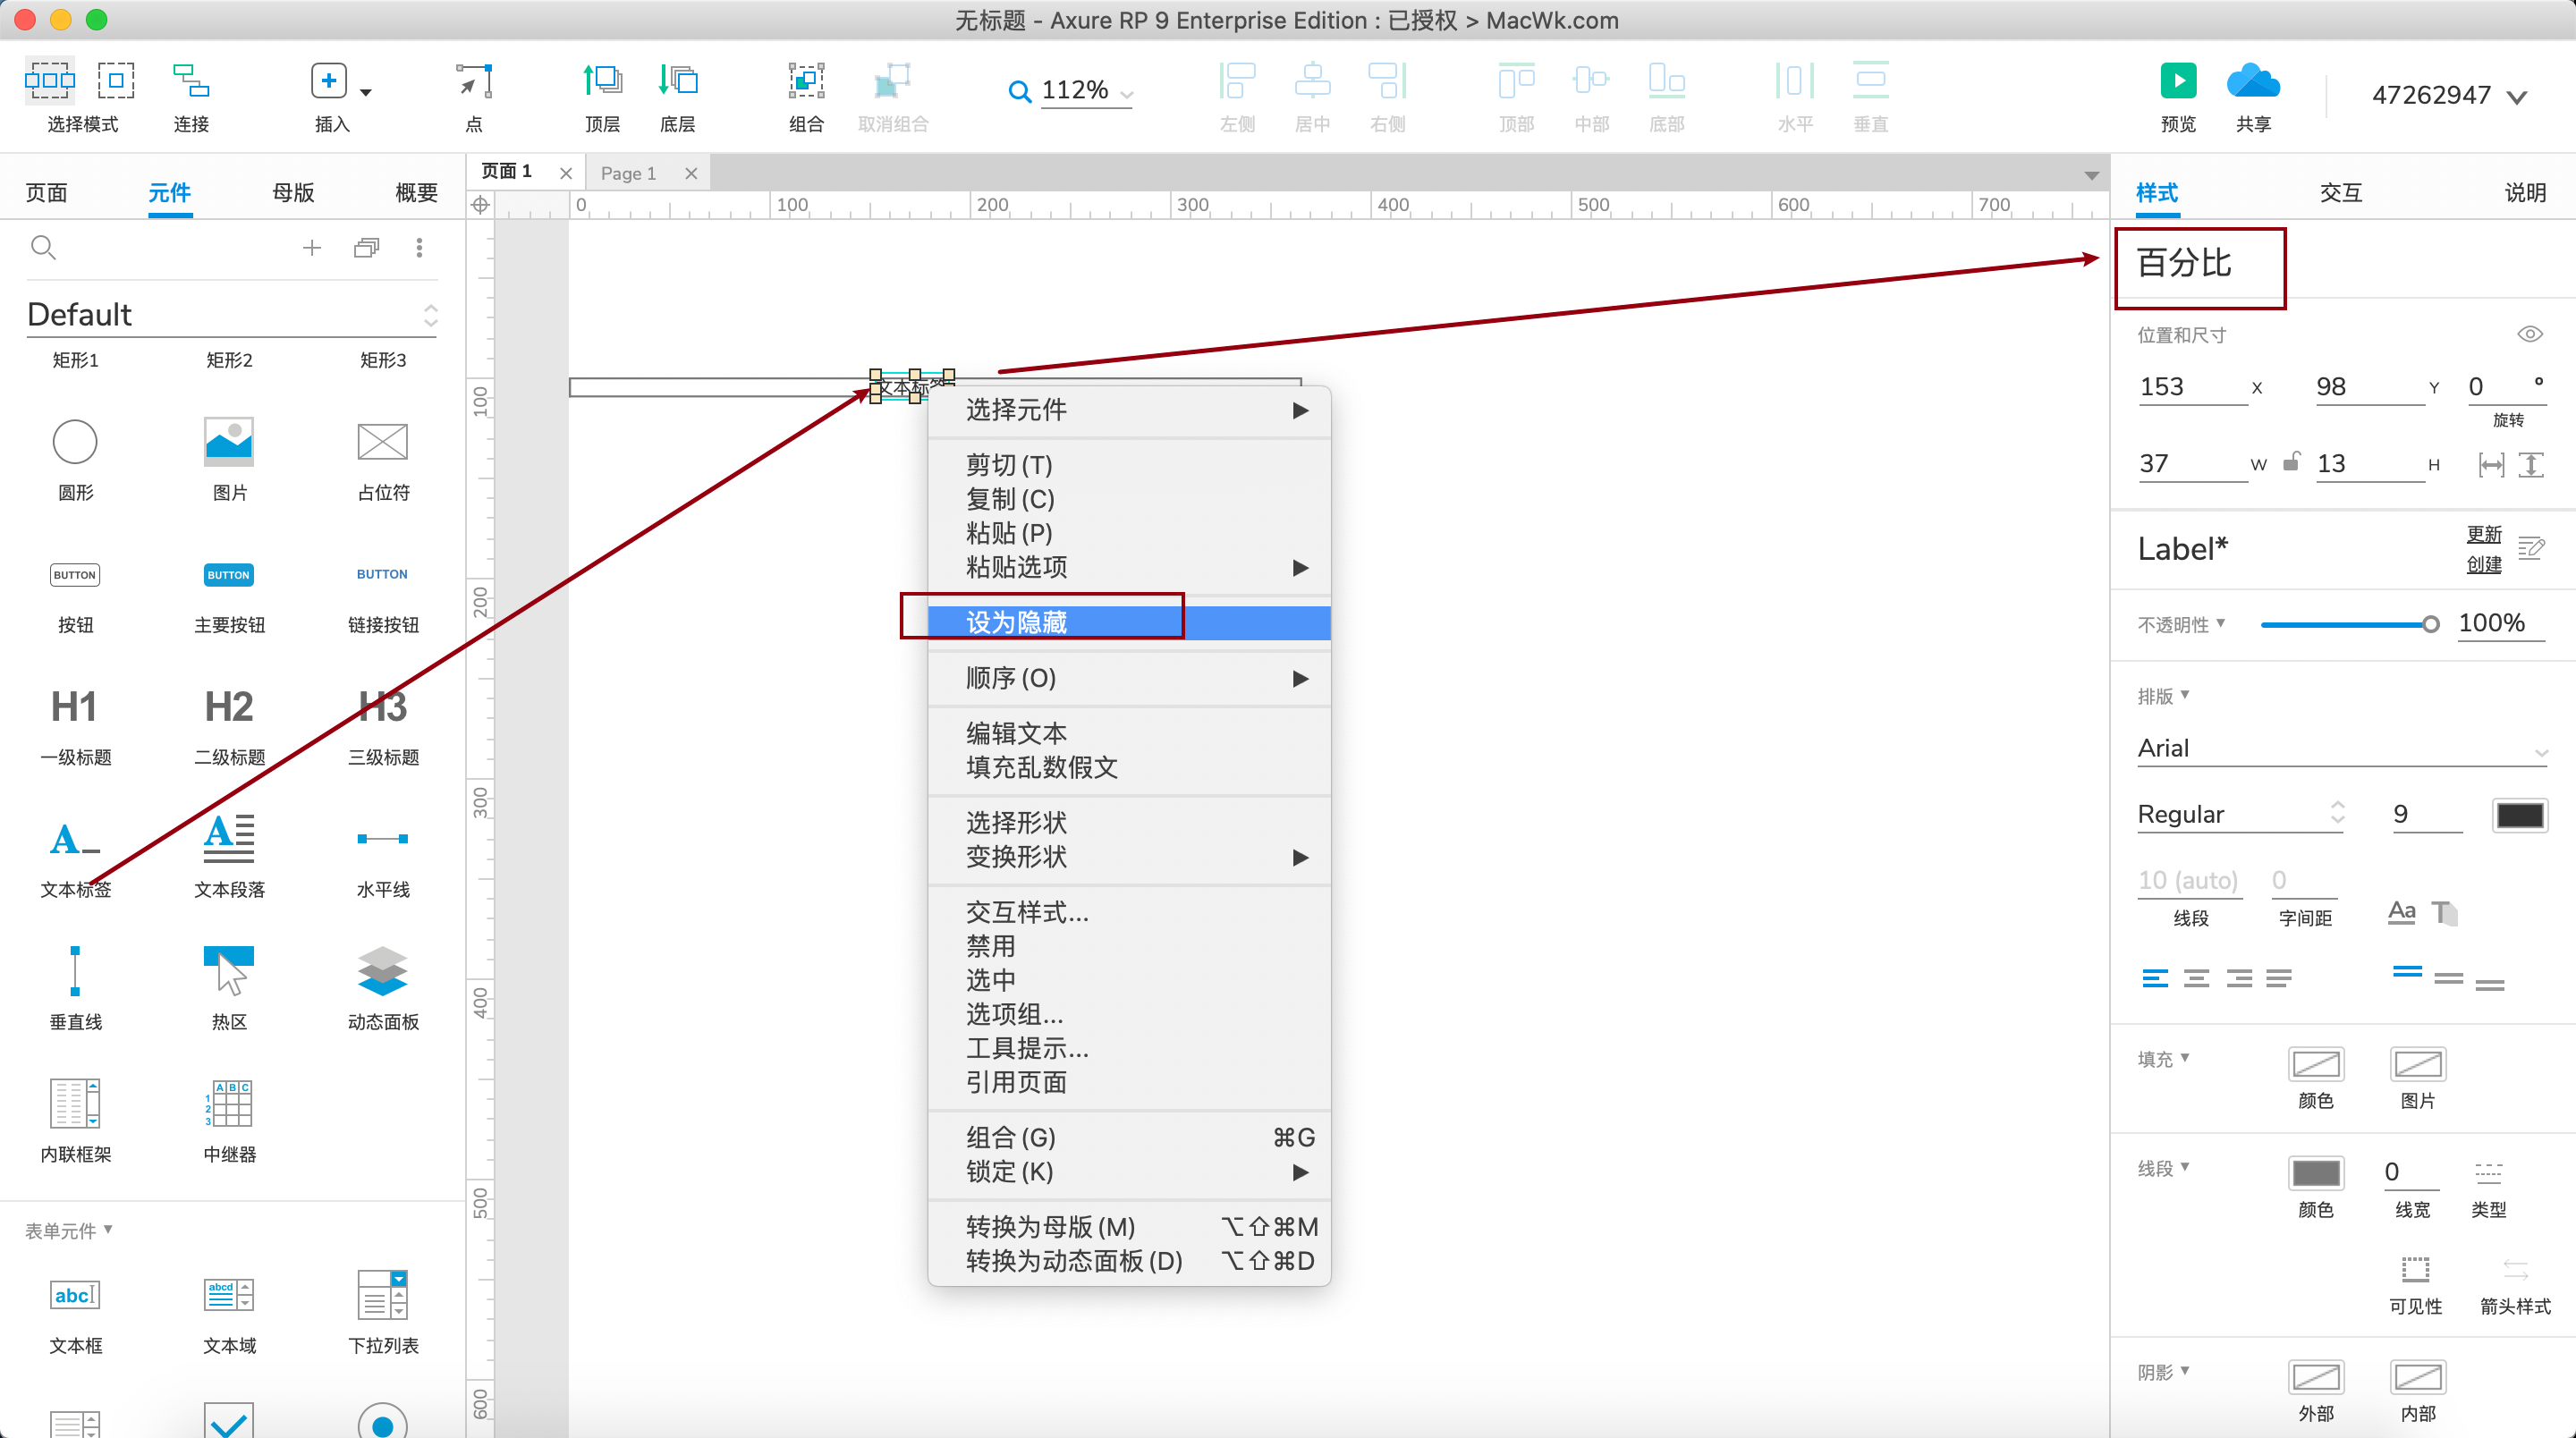Viewport: 2576px width, 1438px height.
Task: Click the Insert plus icon
Action: click(328, 80)
